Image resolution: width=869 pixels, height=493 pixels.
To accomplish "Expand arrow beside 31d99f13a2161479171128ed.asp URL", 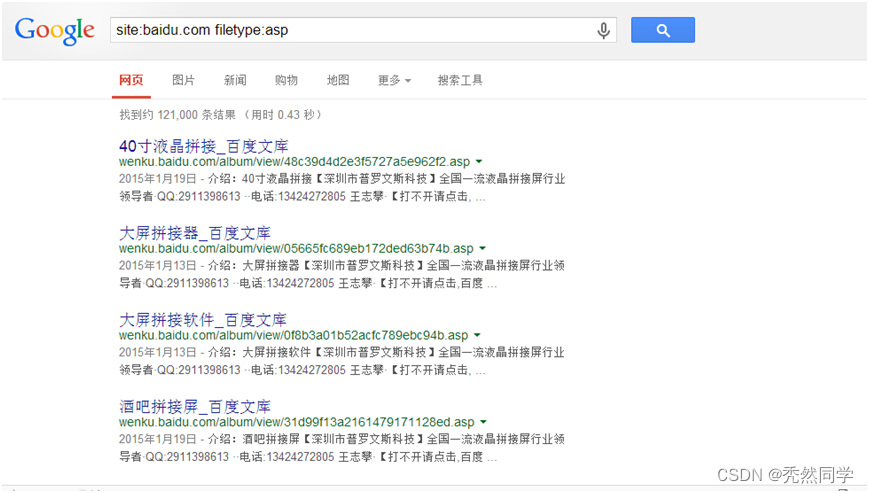I will click(x=483, y=422).
